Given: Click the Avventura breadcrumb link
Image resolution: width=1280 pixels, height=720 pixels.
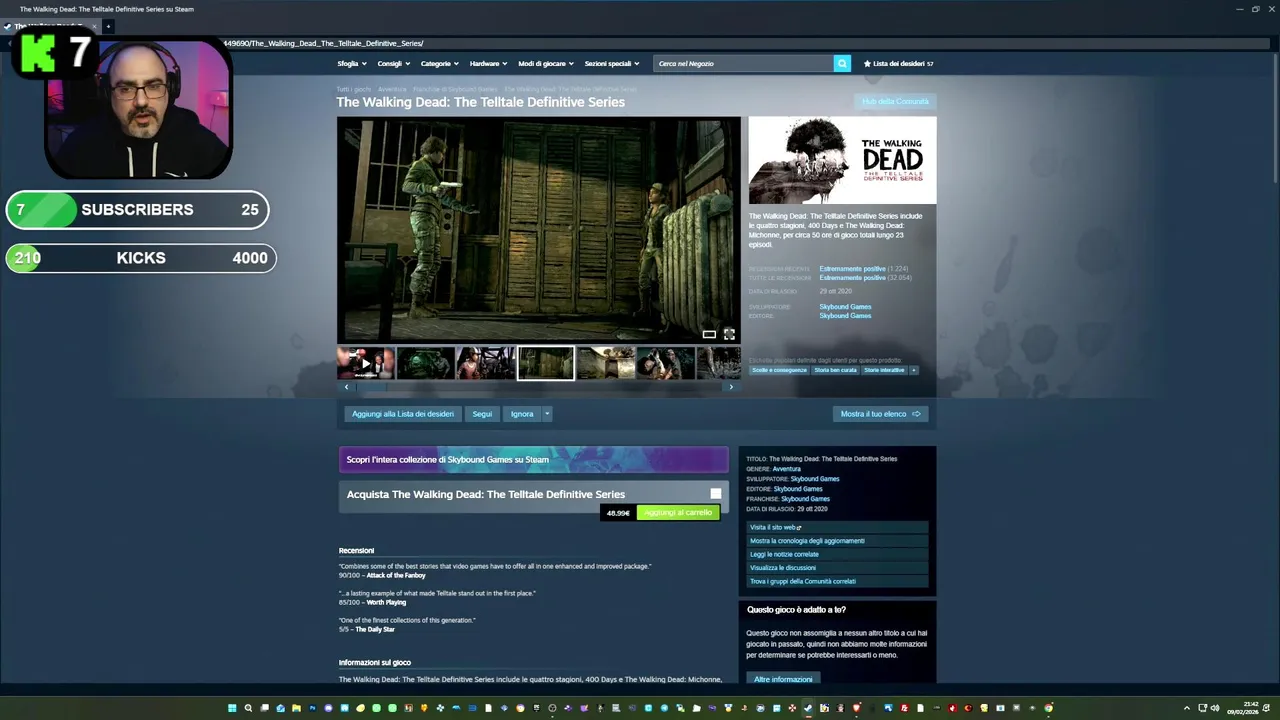Looking at the screenshot, I should tap(392, 90).
